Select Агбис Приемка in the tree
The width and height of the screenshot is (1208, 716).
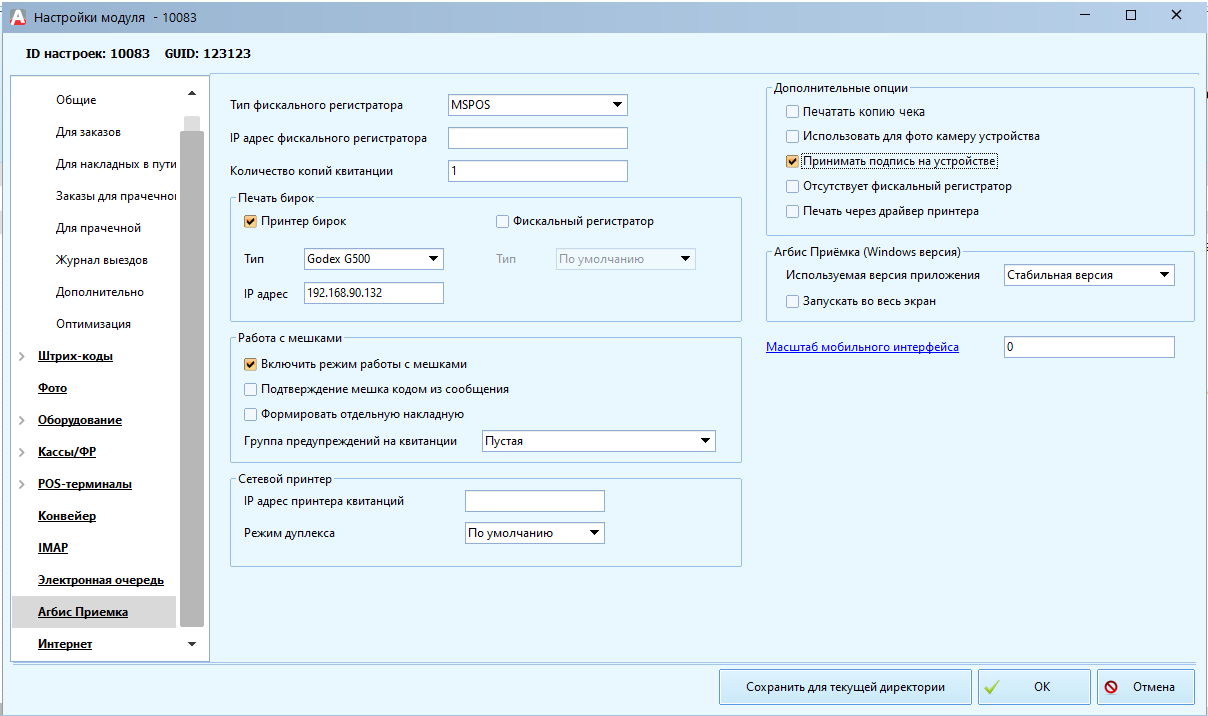83,612
